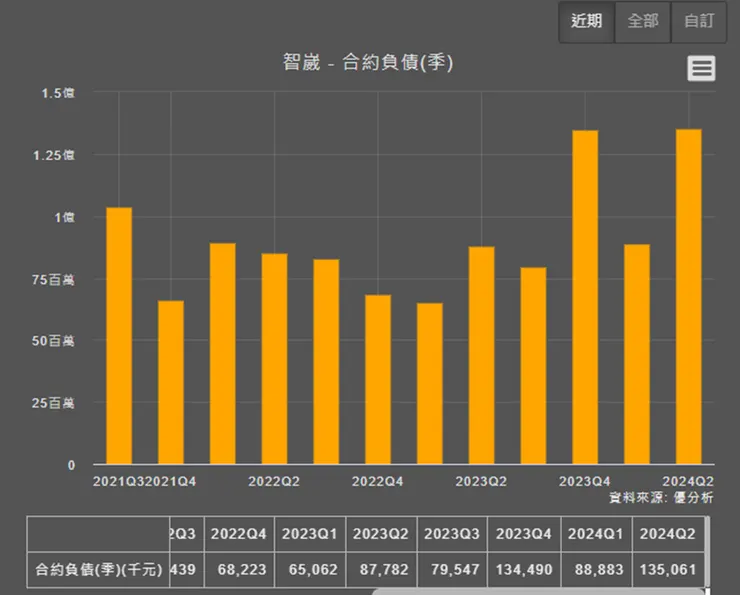Click the row label 合約負債(季)(千元)
The image size is (740, 595).
[x=99, y=570]
